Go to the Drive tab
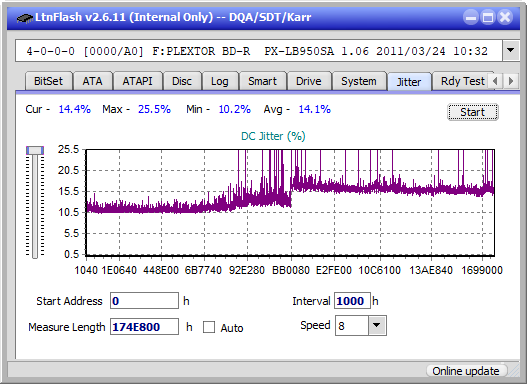The width and height of the screenshot is (527, 384). pyautogui.click(x=309, y=81)
